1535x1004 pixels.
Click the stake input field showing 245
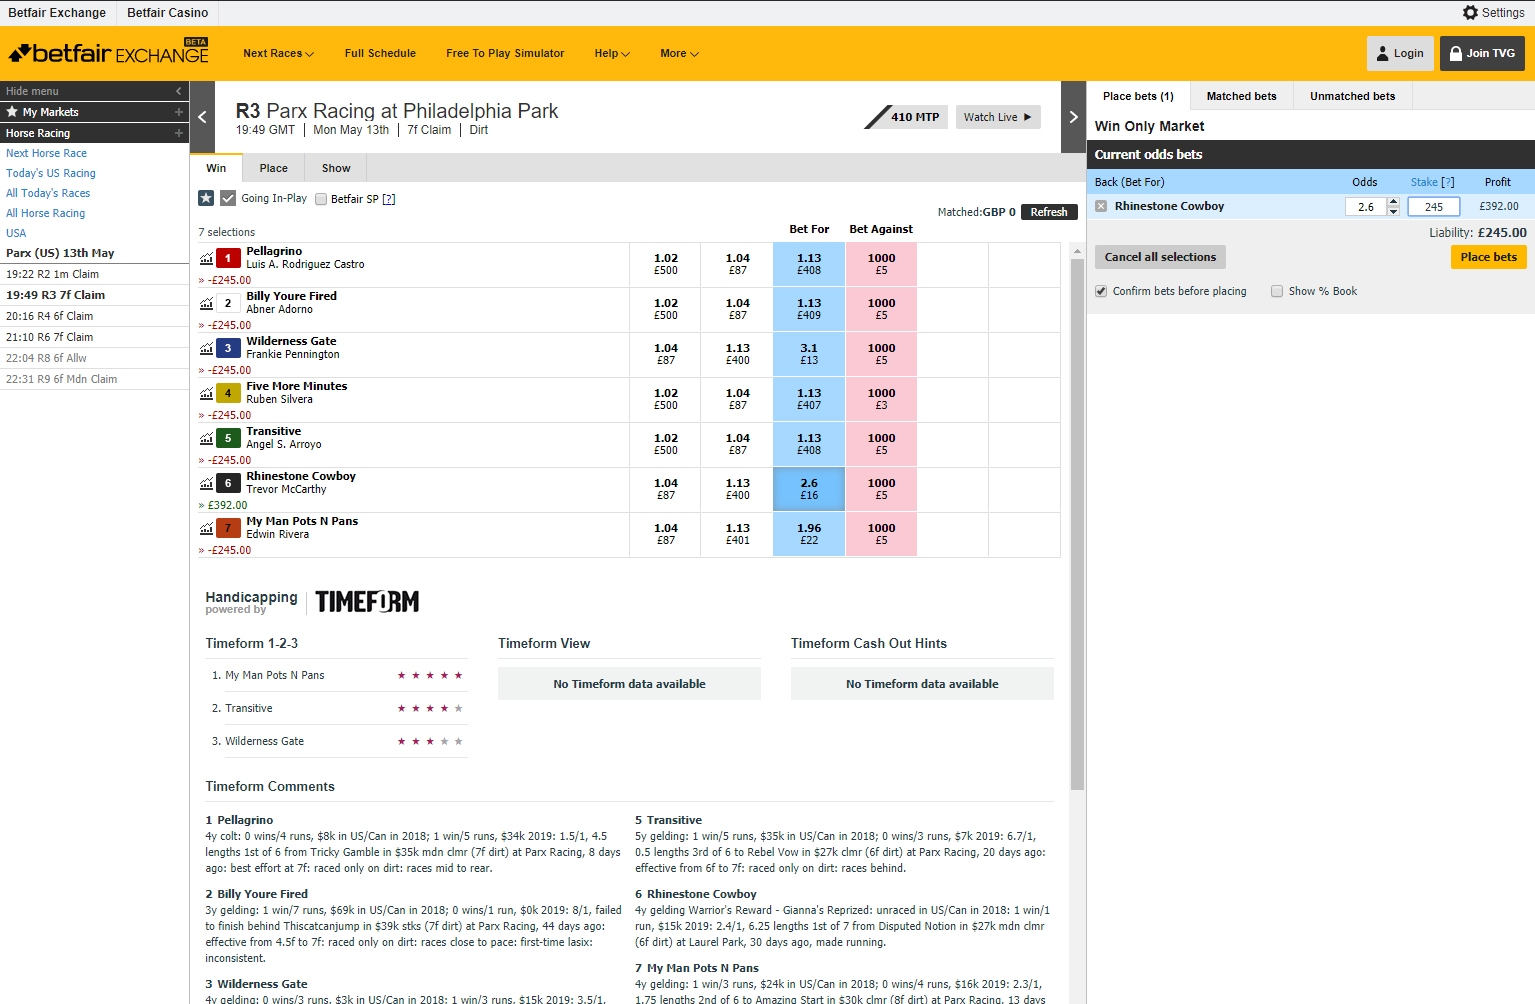pos(1433,207)
